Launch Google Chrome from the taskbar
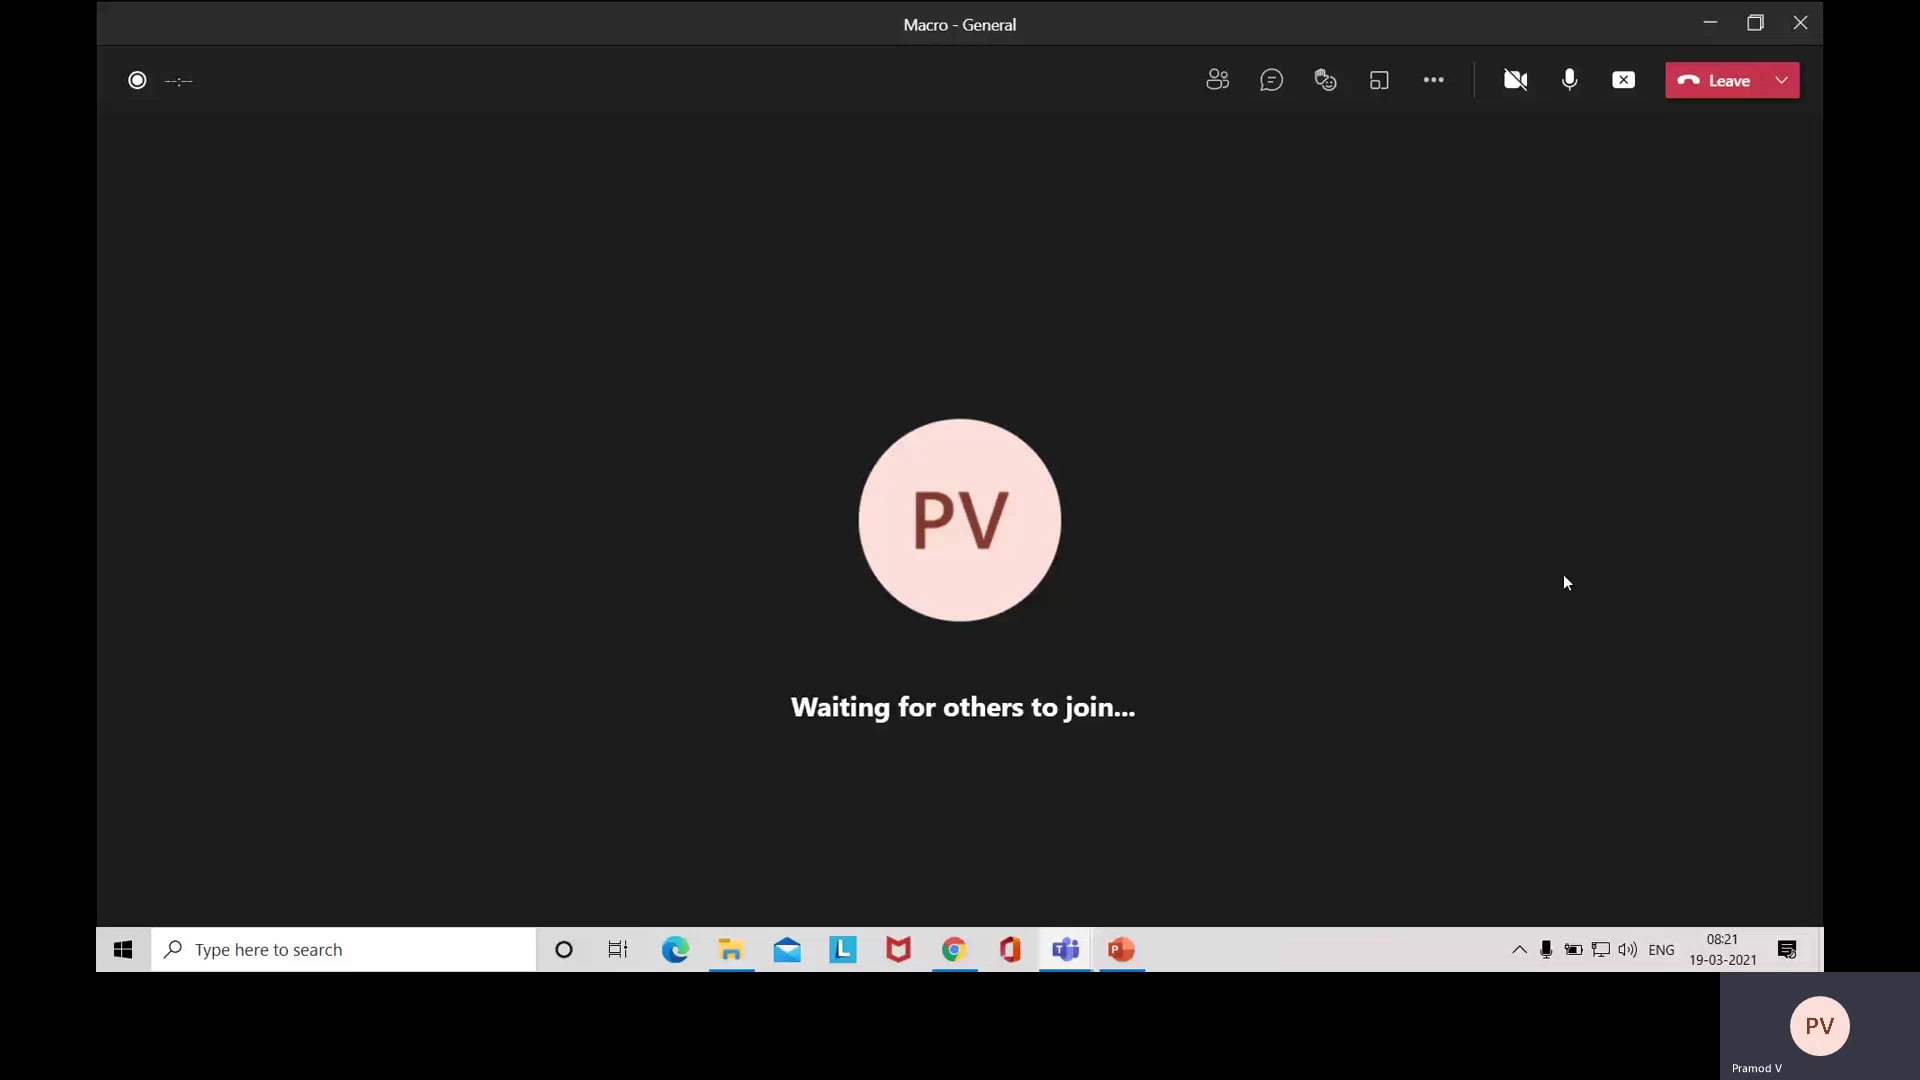 (955, 949)
